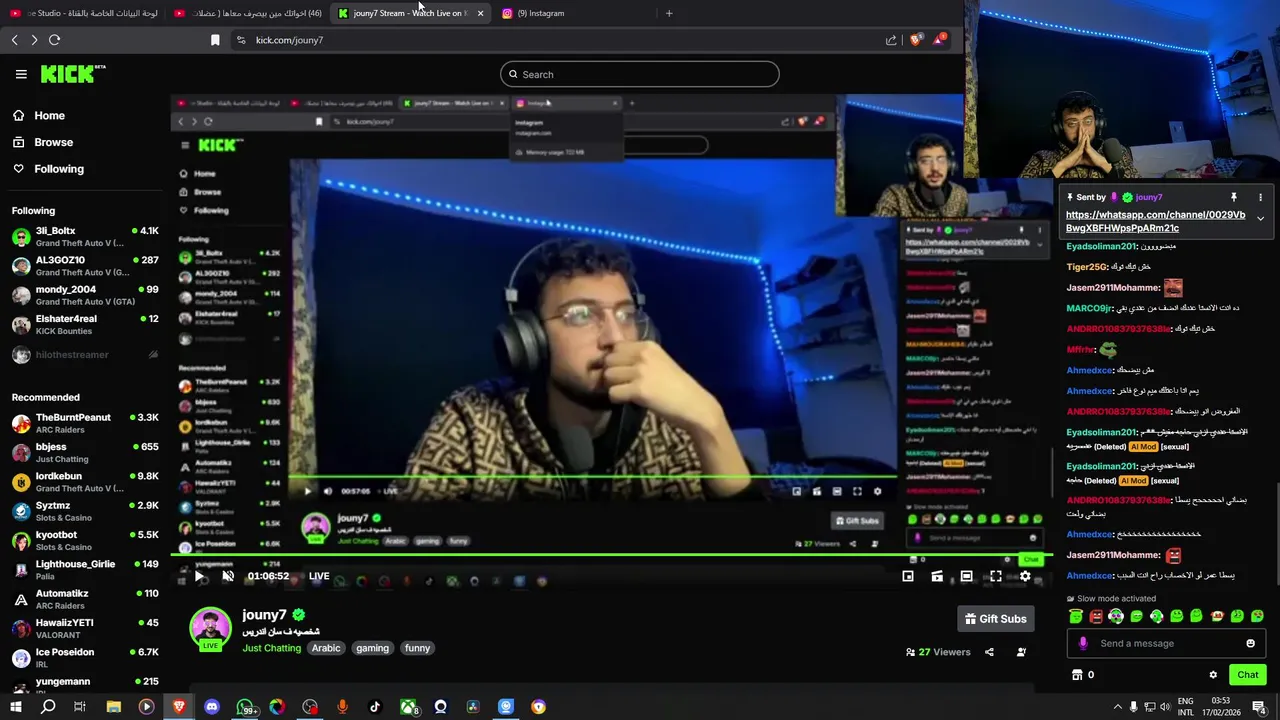Click the follow user icon beside share
This screenshot has width=1280, height=720.
click(x=1021, y=652)
